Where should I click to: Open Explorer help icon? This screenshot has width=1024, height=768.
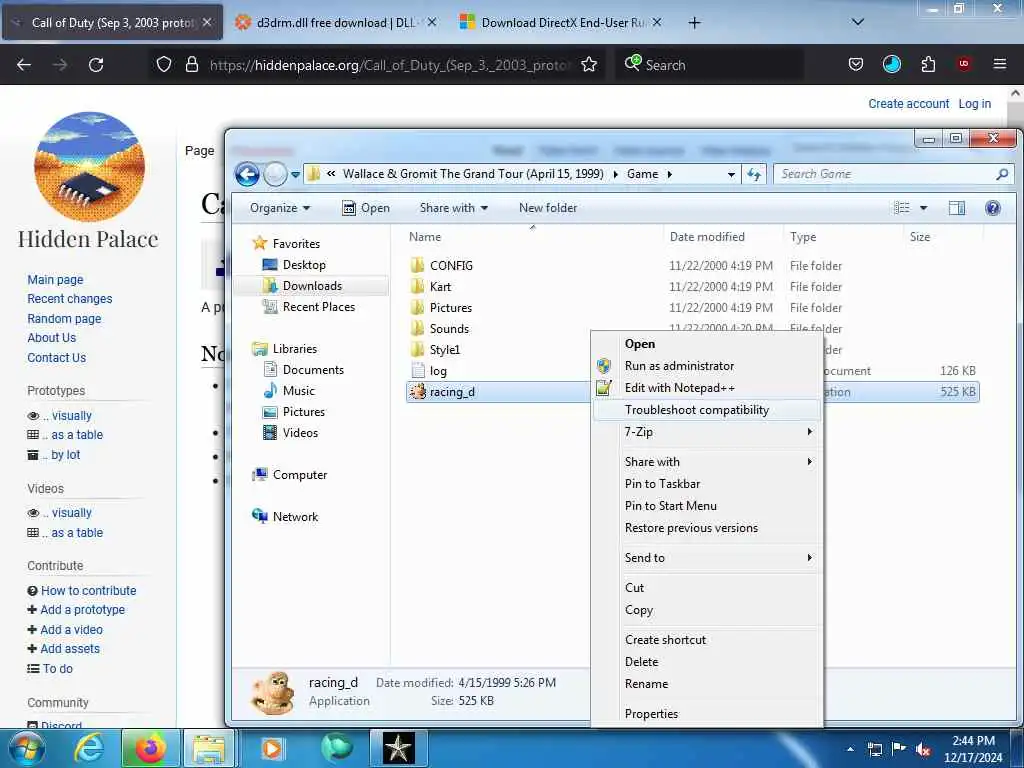pos(993,208)
